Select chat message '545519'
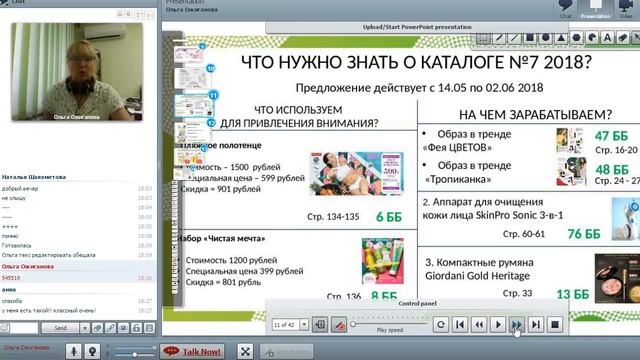The image size is (640, 360). coord(11,278)
